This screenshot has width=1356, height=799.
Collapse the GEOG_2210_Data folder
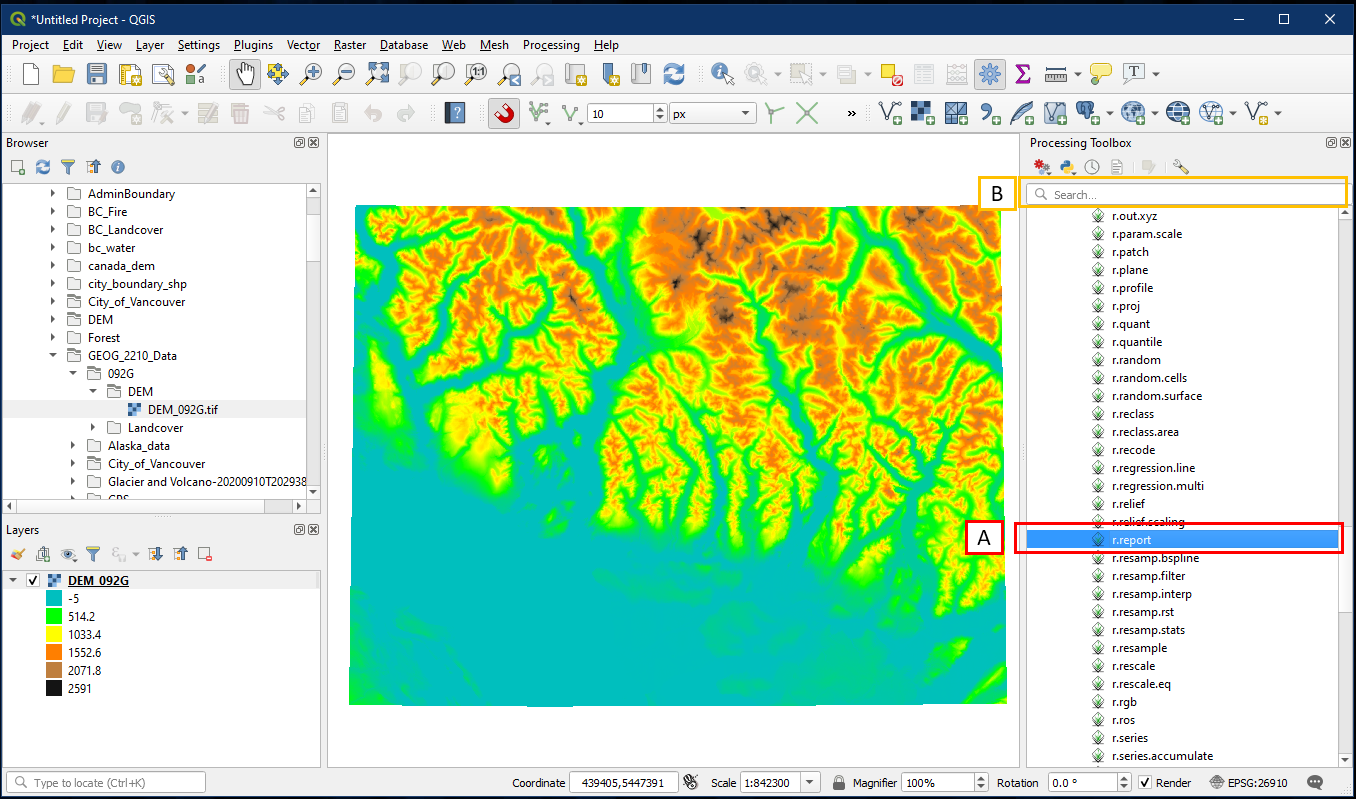[53, 356]
